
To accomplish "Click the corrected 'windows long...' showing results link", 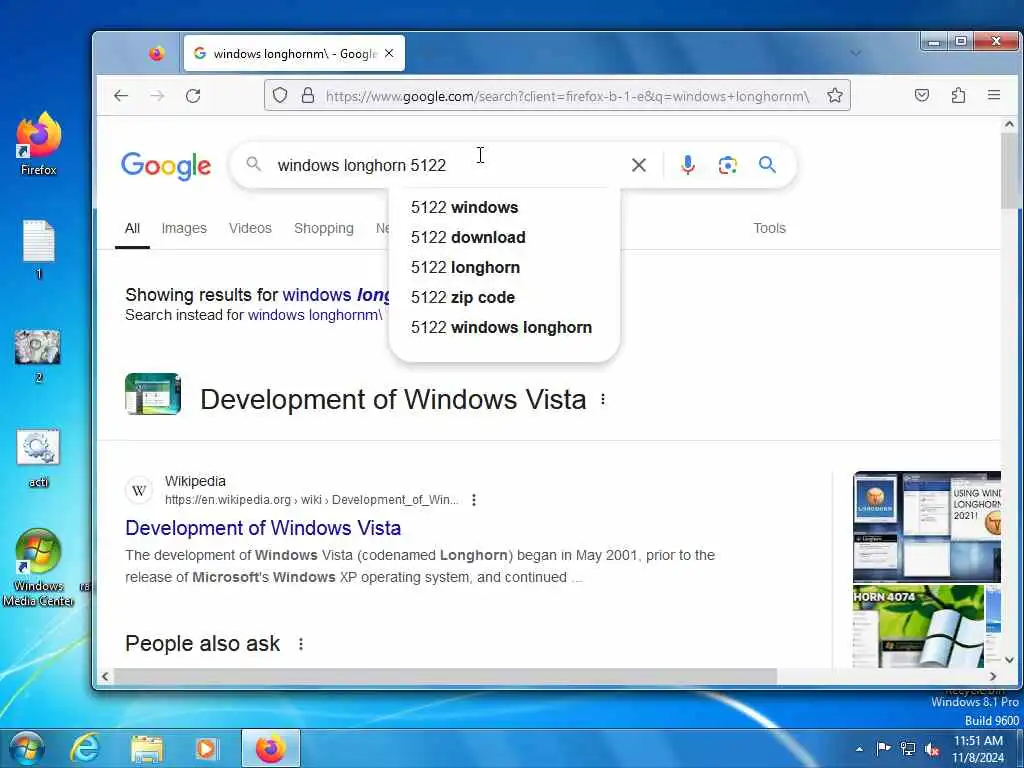I will coord(336,295).
